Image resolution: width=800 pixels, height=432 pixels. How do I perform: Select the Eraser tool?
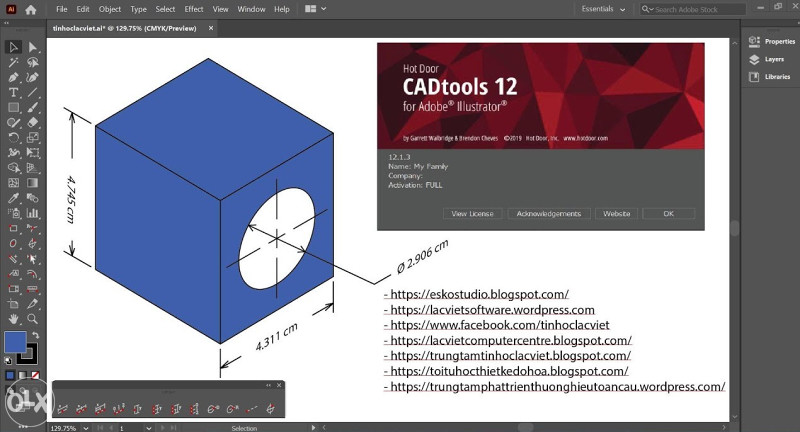(x=33, y=122)
